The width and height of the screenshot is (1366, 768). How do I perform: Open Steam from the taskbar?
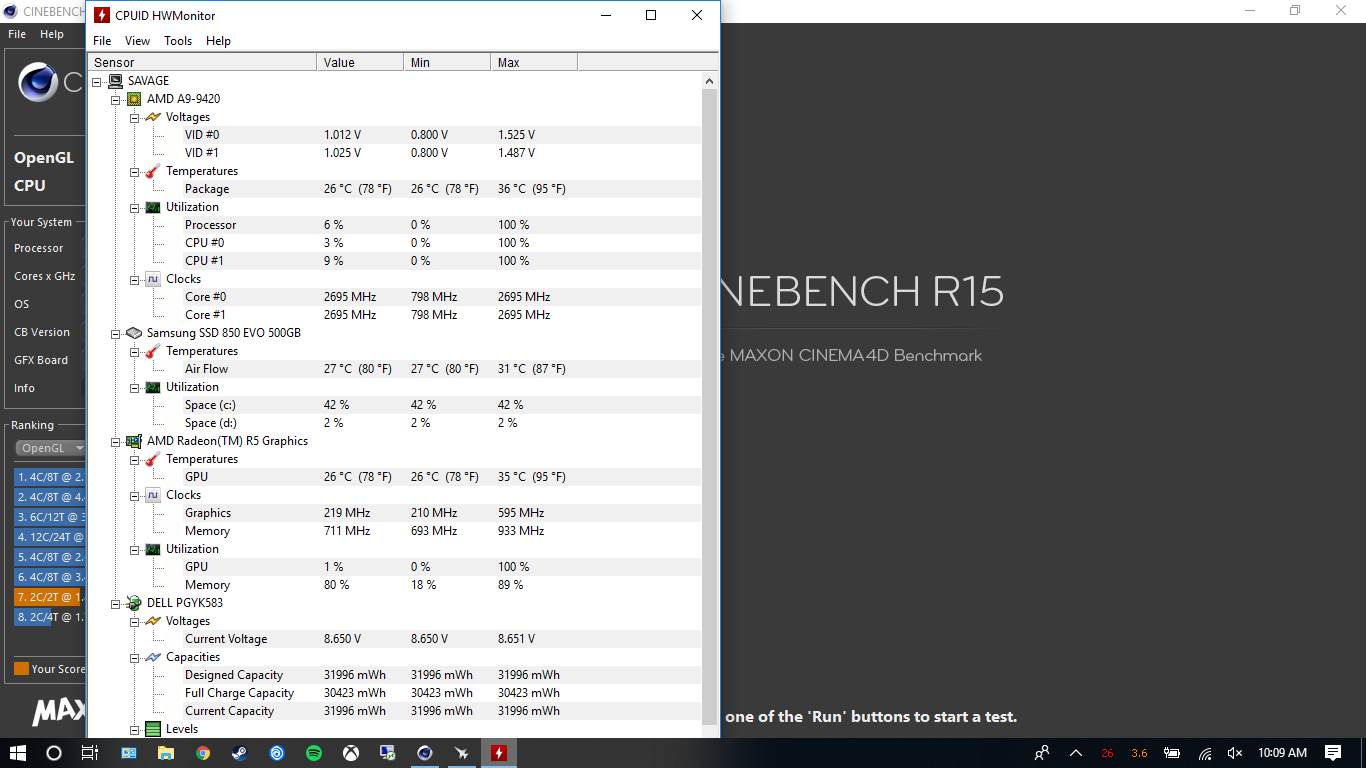240,753
